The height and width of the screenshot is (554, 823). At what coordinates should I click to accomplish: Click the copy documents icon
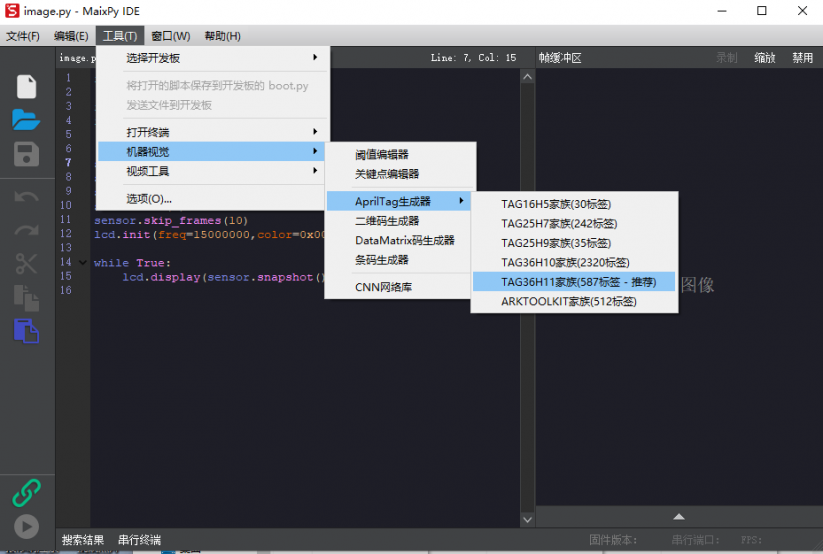click(x=26, y=298)
